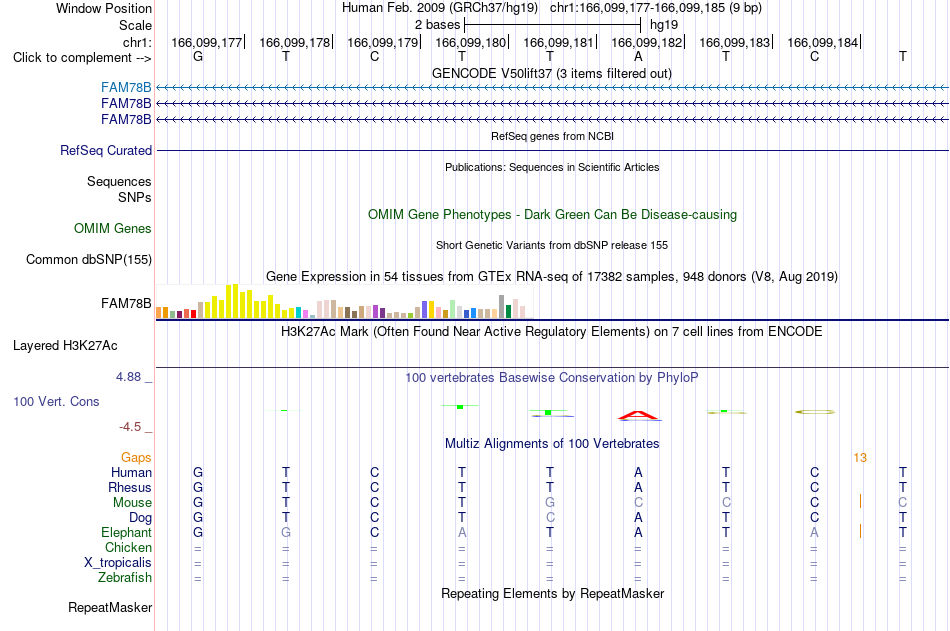This screenshot has height=631, width=950.
Task: Click the 166,099,177 position label
Action: pyautogui.click(x=207, y=42)
